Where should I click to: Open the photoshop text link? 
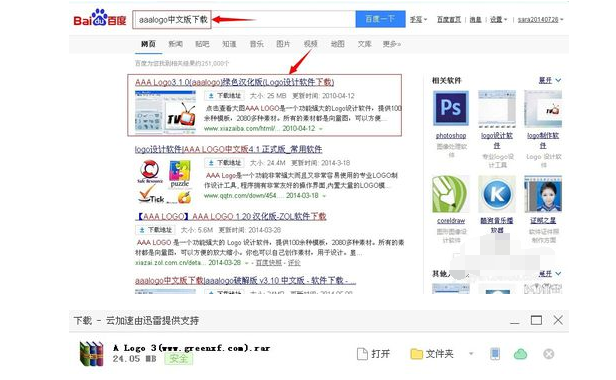pyautogui.click(x=451, y=136)
